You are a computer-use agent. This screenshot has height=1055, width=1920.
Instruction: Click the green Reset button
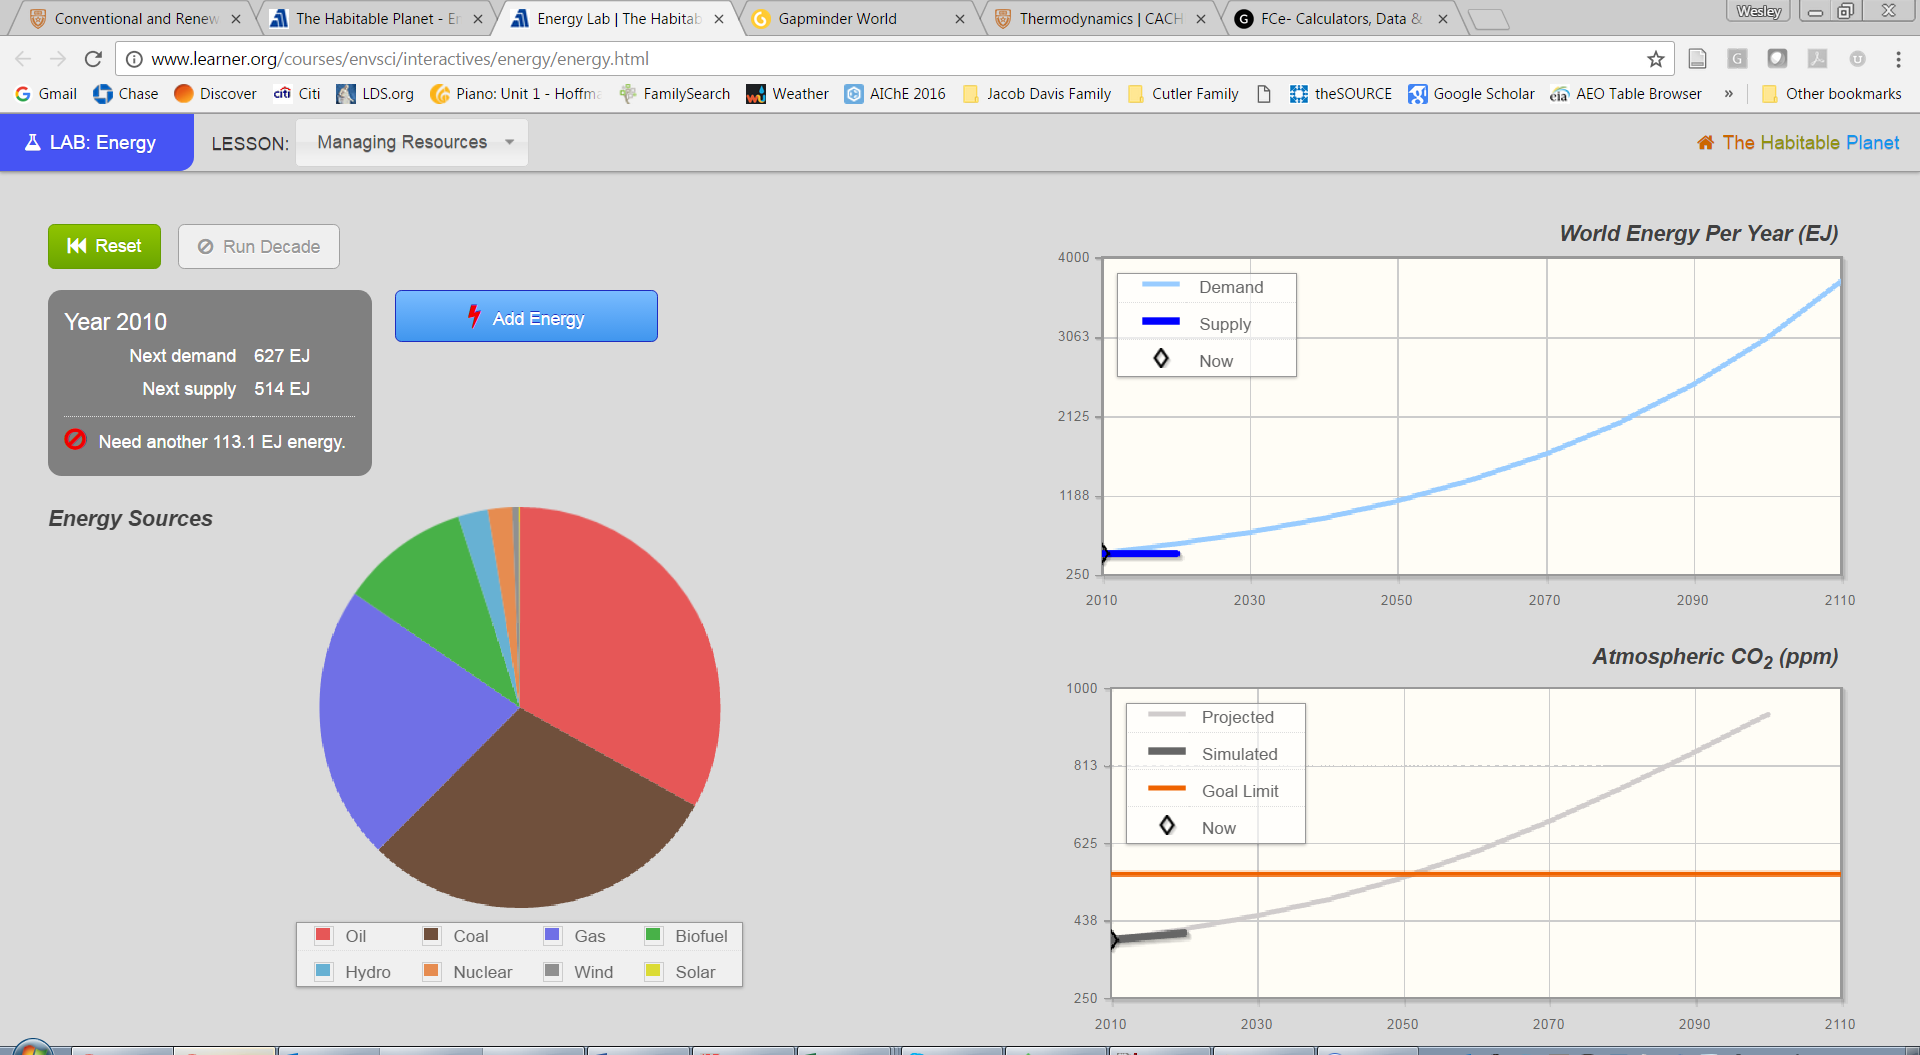104,246
